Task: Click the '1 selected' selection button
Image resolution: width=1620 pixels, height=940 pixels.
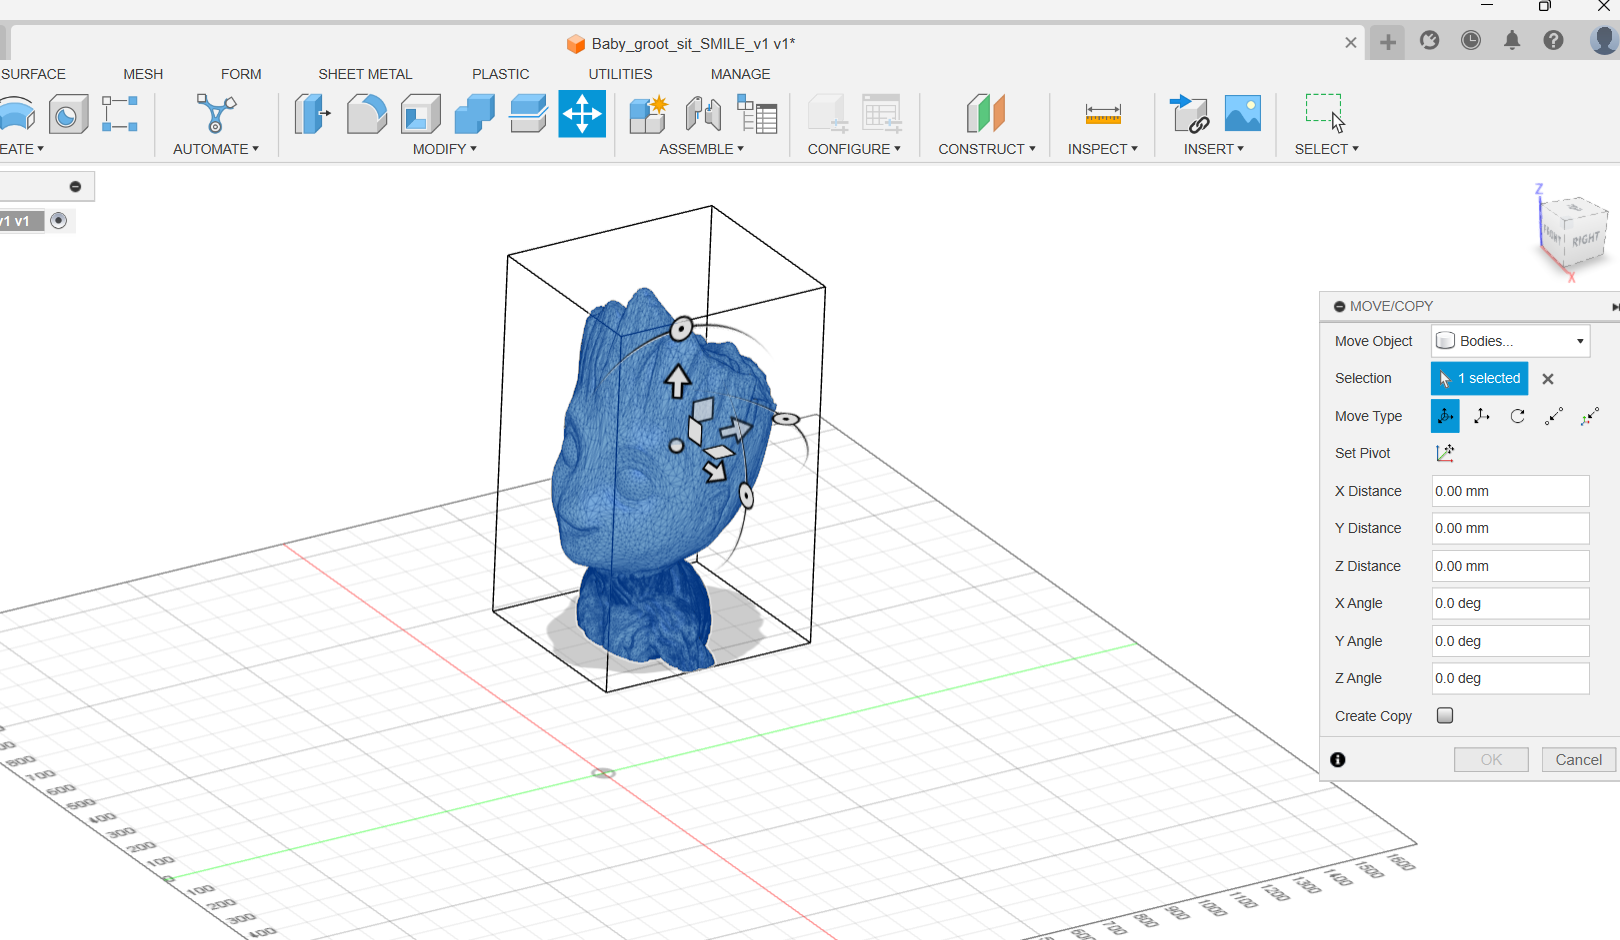Action: pyautogui.click(x=1479, y=378)
